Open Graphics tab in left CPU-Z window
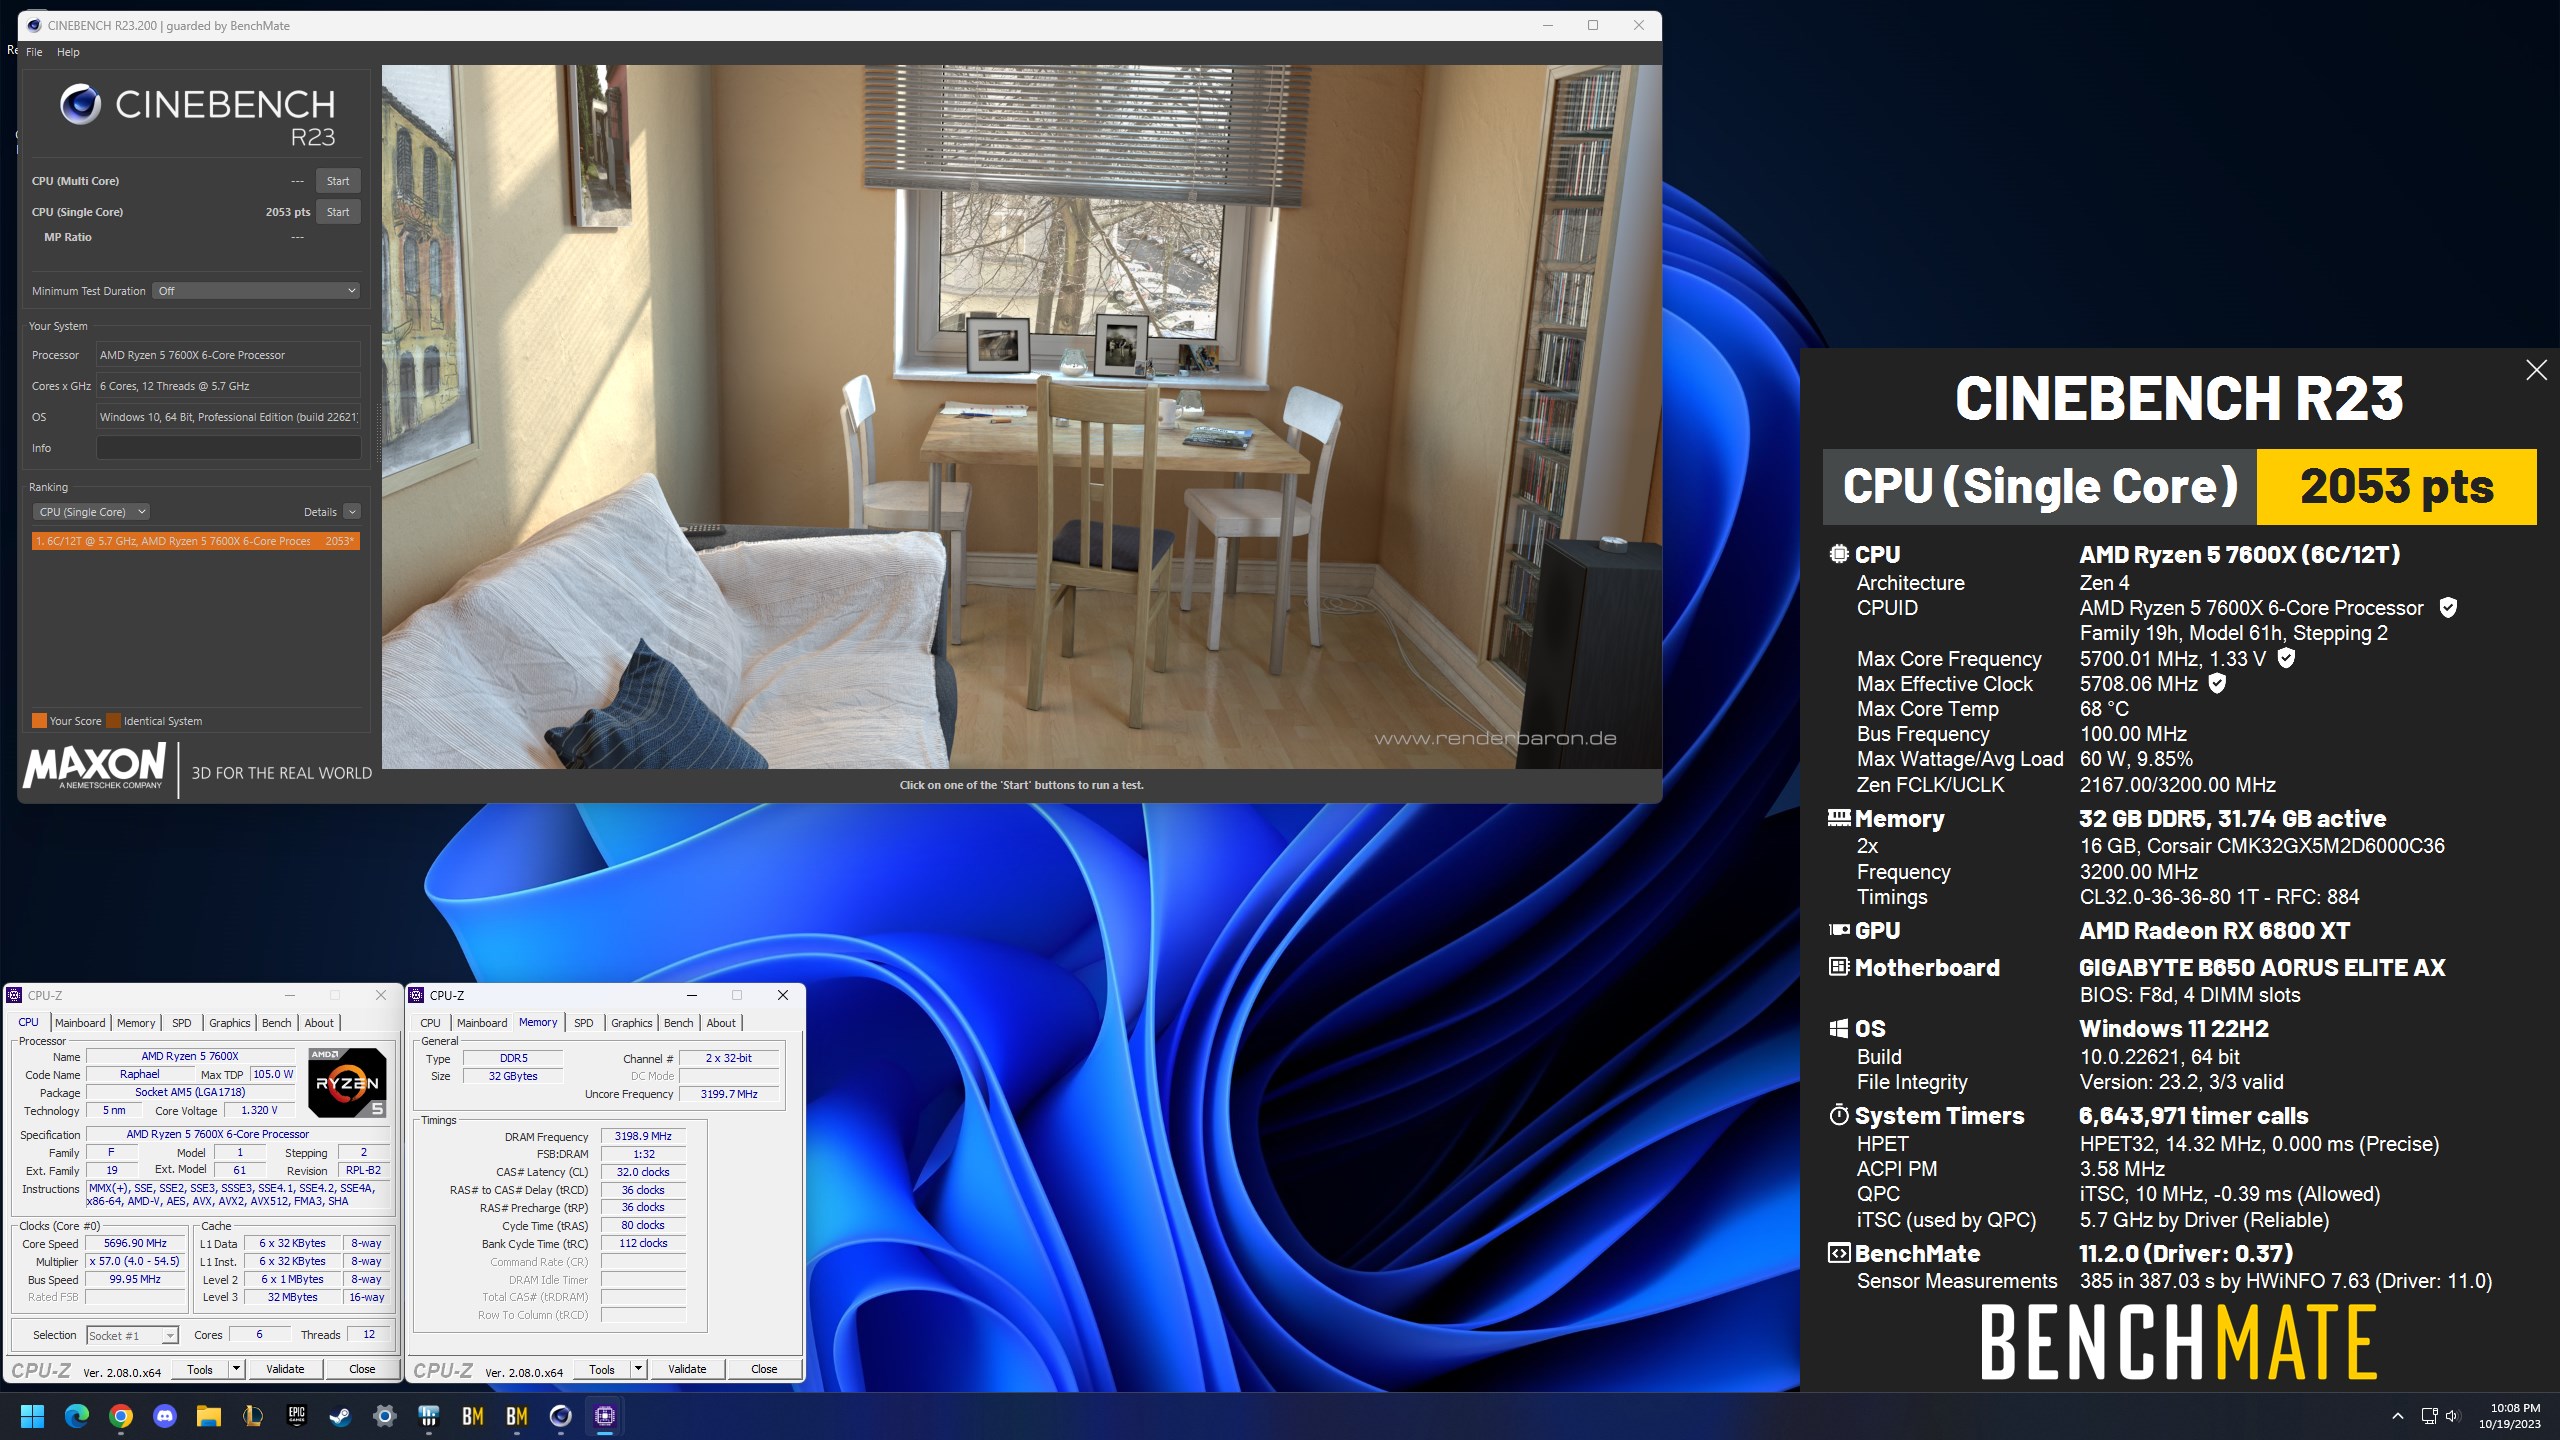The width and height of the screenshot is (2560, 1440). tap(230, 1023)
